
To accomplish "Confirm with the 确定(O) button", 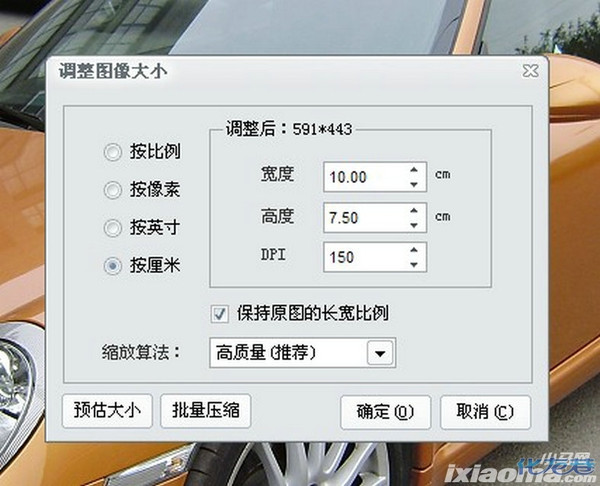I will click(x=385, y=412).
